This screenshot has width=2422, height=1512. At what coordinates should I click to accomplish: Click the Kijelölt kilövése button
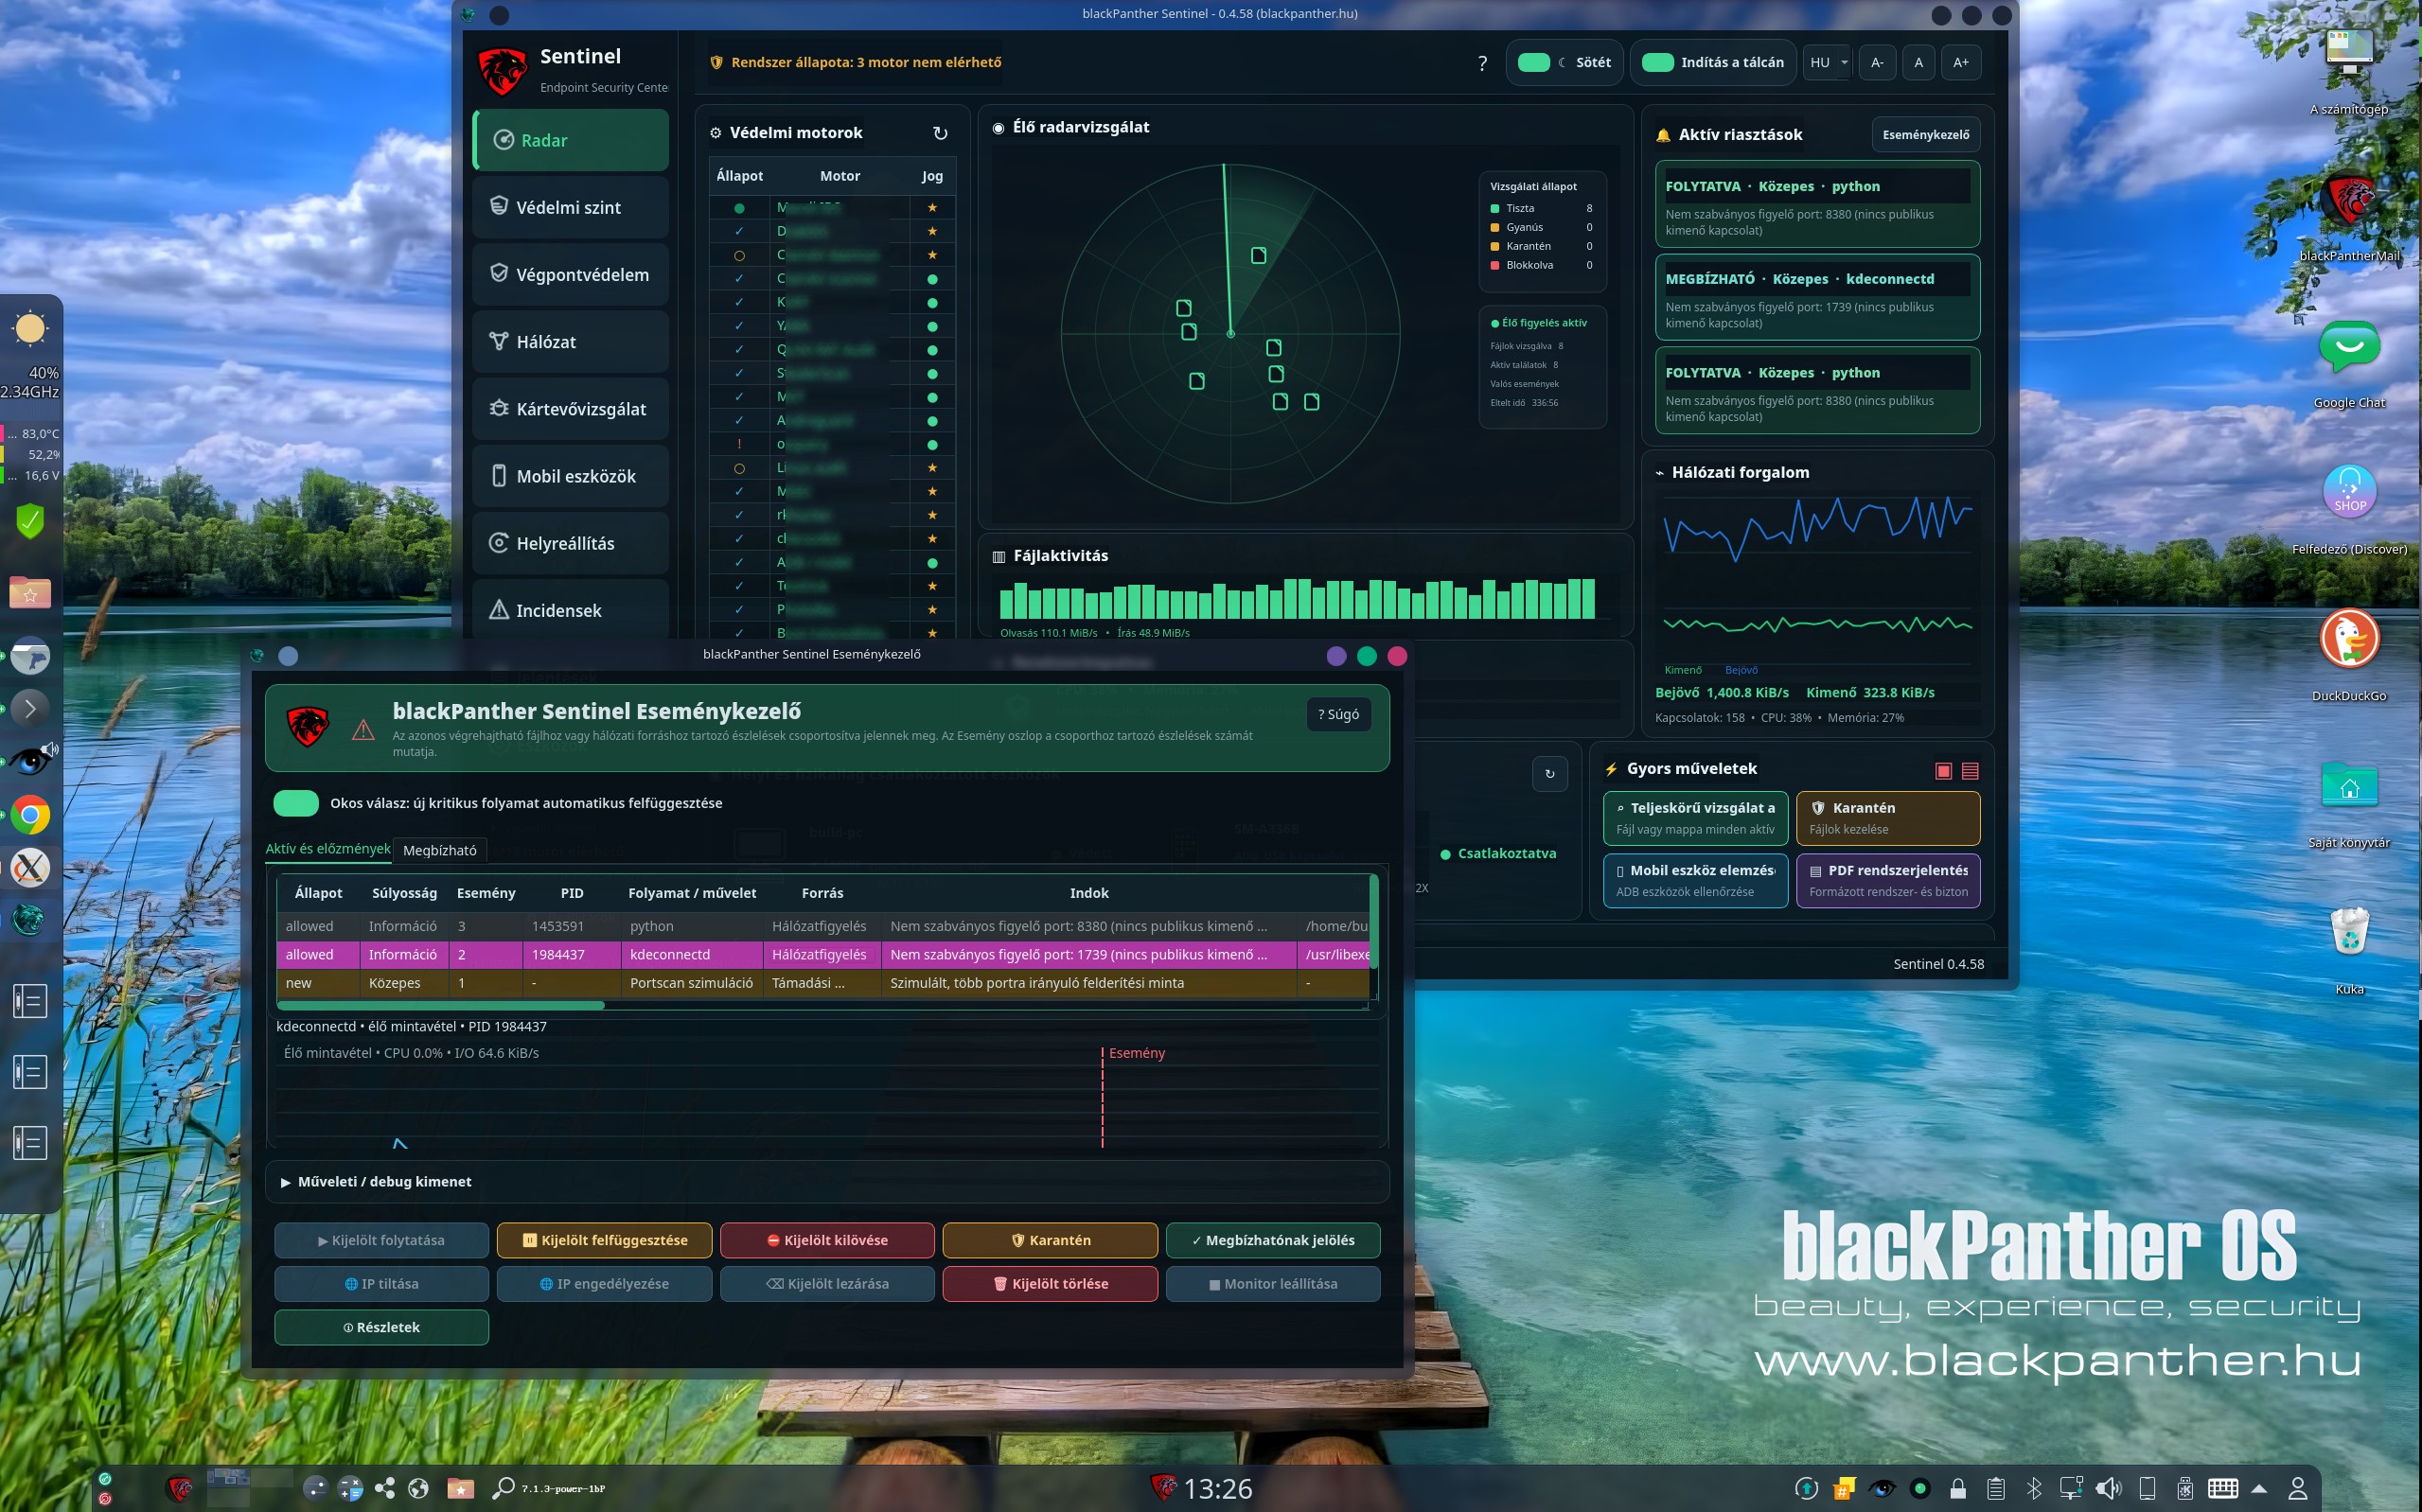827,1240
